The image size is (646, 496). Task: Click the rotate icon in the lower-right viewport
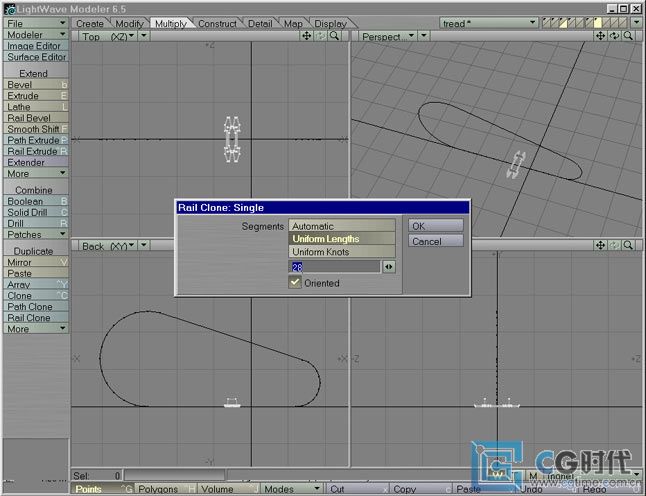[614, 246]
